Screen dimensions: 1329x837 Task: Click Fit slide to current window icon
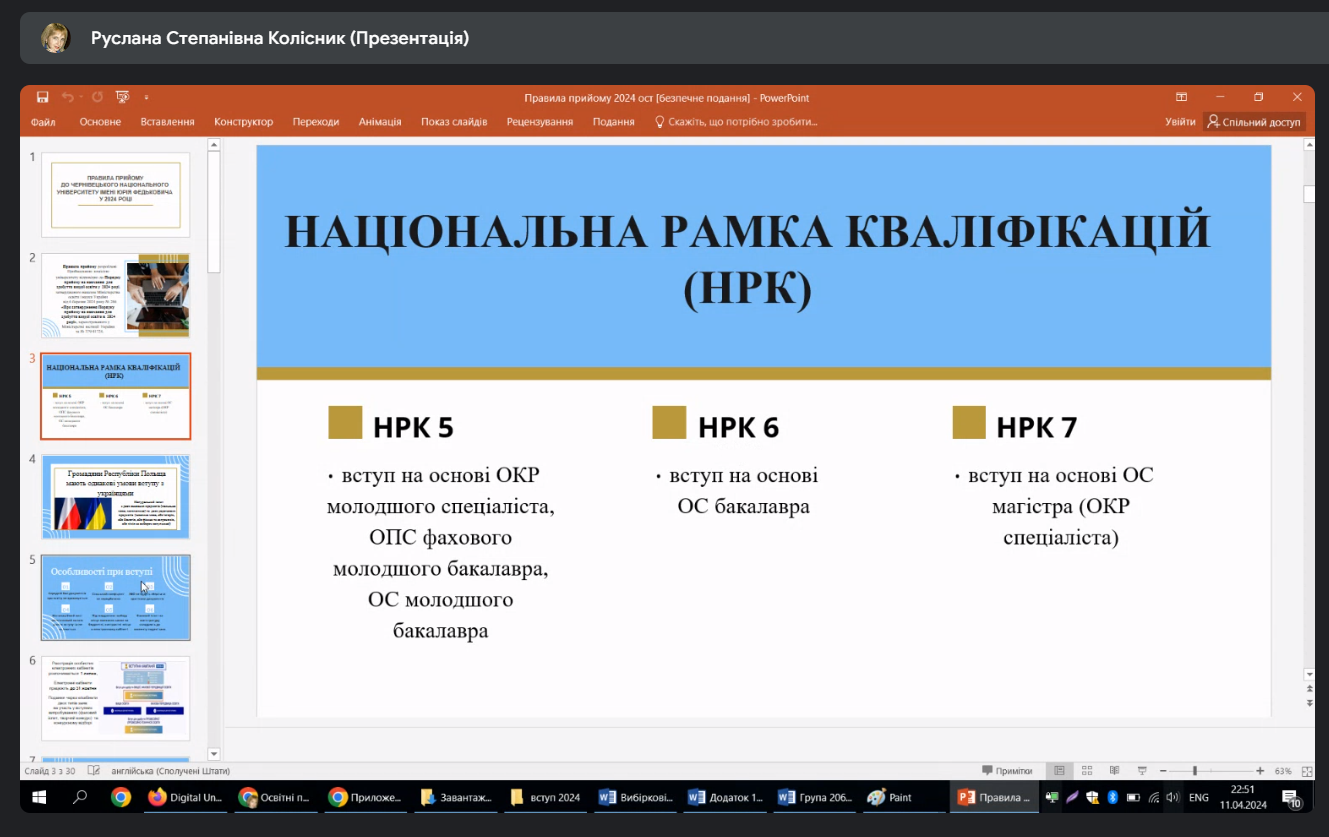pos(1308,771)
